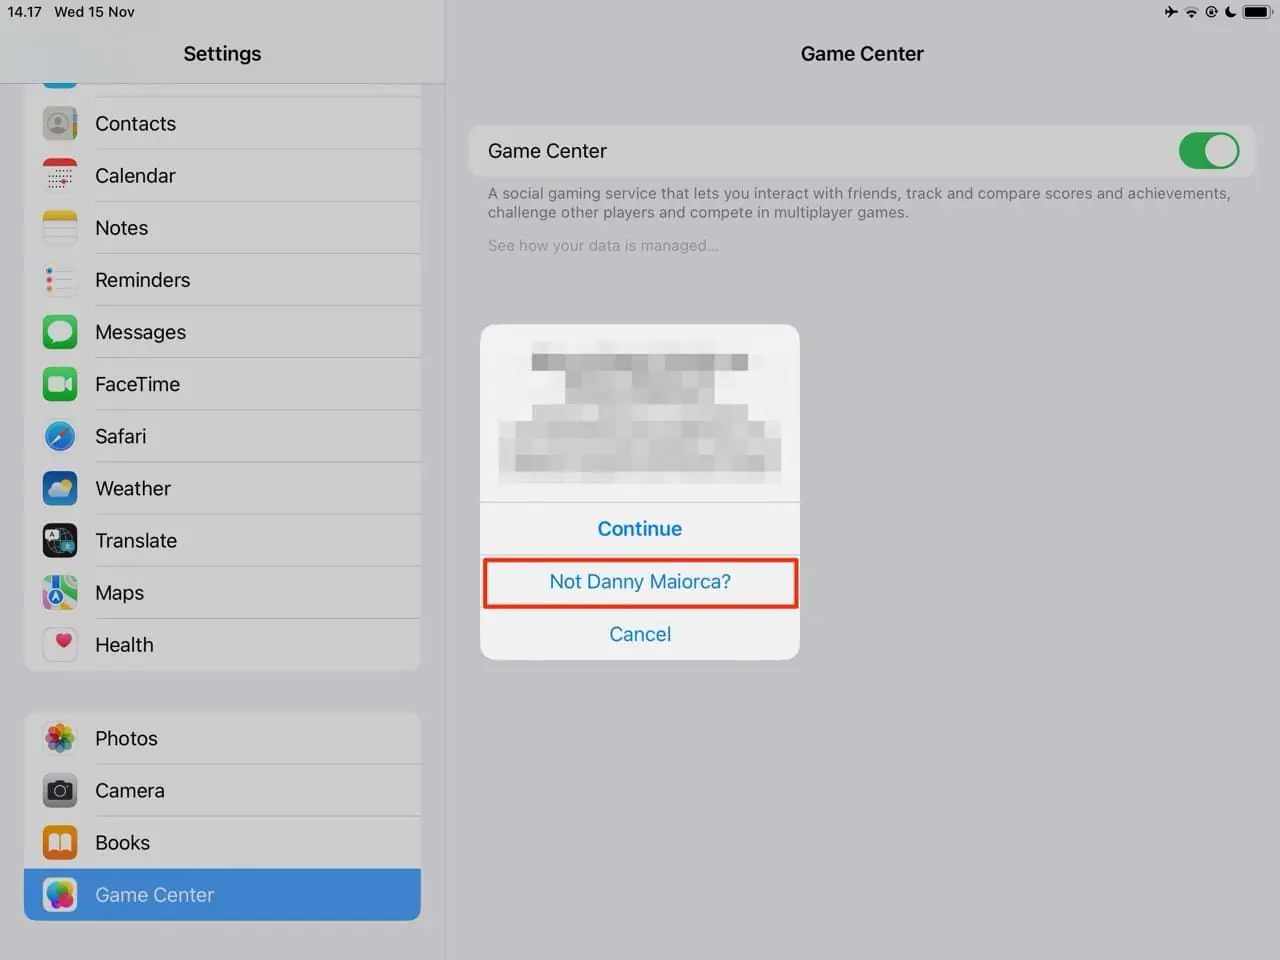Select the Photos settings row
Viewport: 1280px width, 960px height.
point(126,738)
